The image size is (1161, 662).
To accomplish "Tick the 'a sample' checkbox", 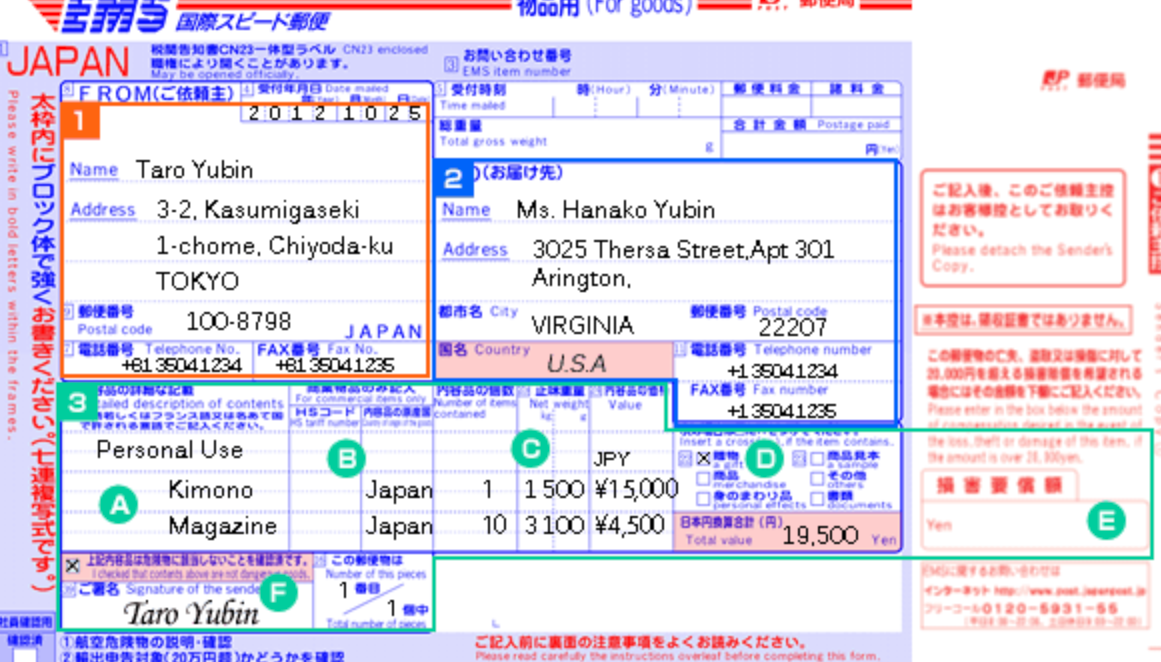I will click(817, 459).
